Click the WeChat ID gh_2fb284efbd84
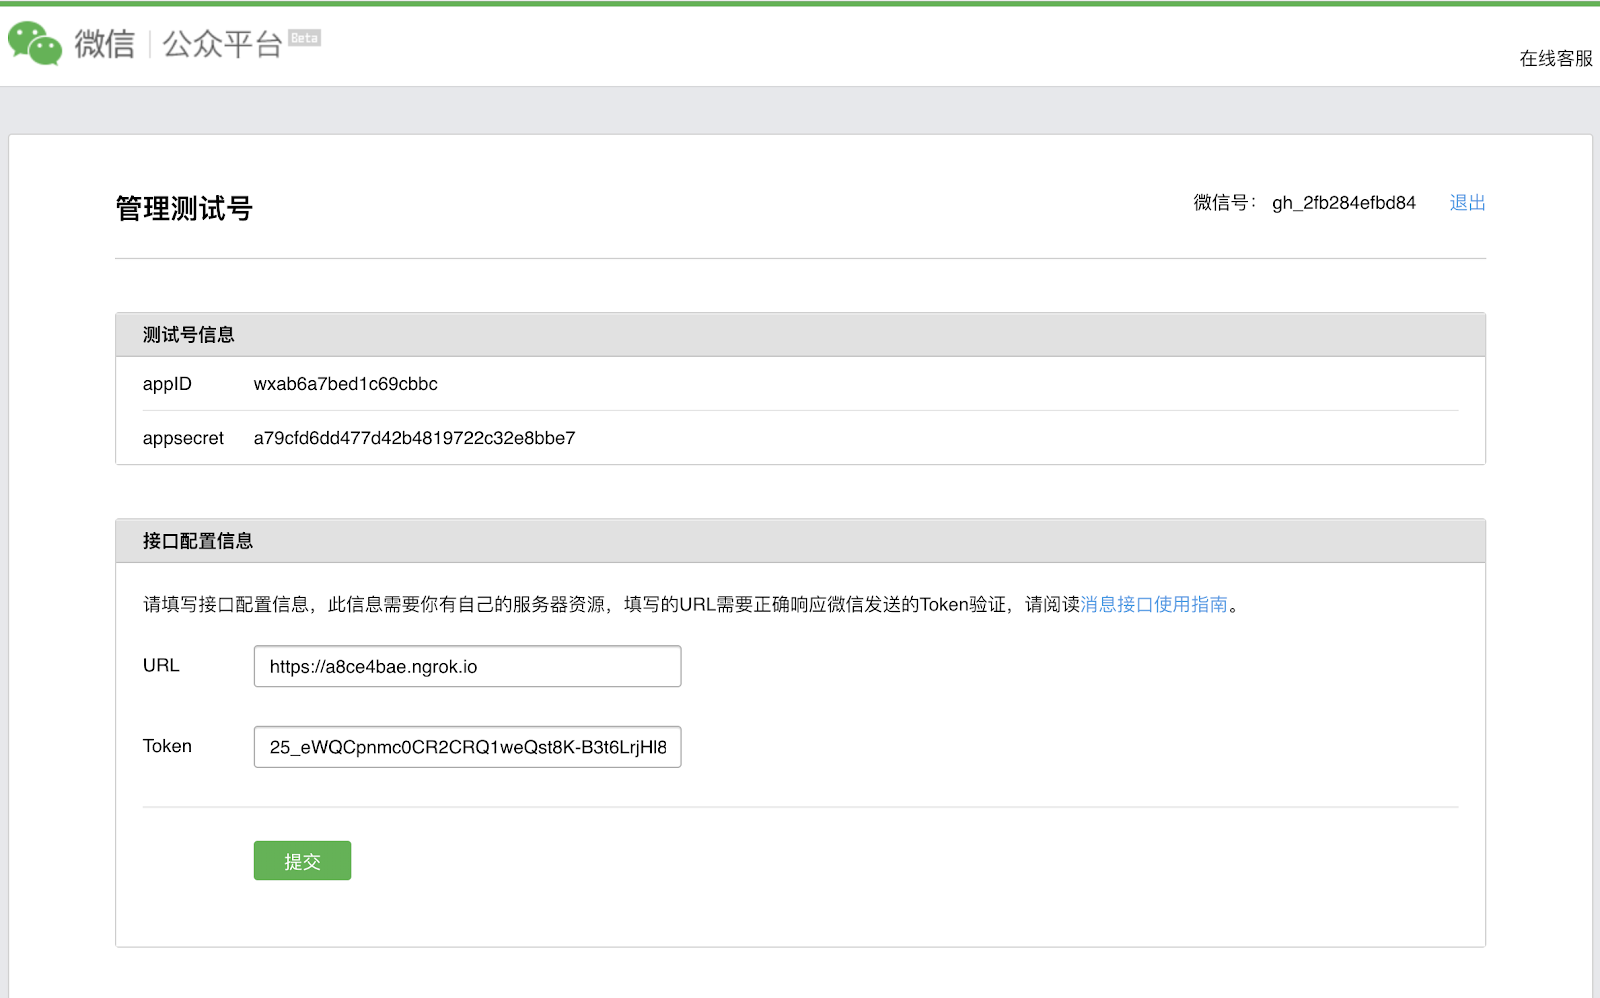Screen dimensions: 1600x998 (x=1343, y=203)
